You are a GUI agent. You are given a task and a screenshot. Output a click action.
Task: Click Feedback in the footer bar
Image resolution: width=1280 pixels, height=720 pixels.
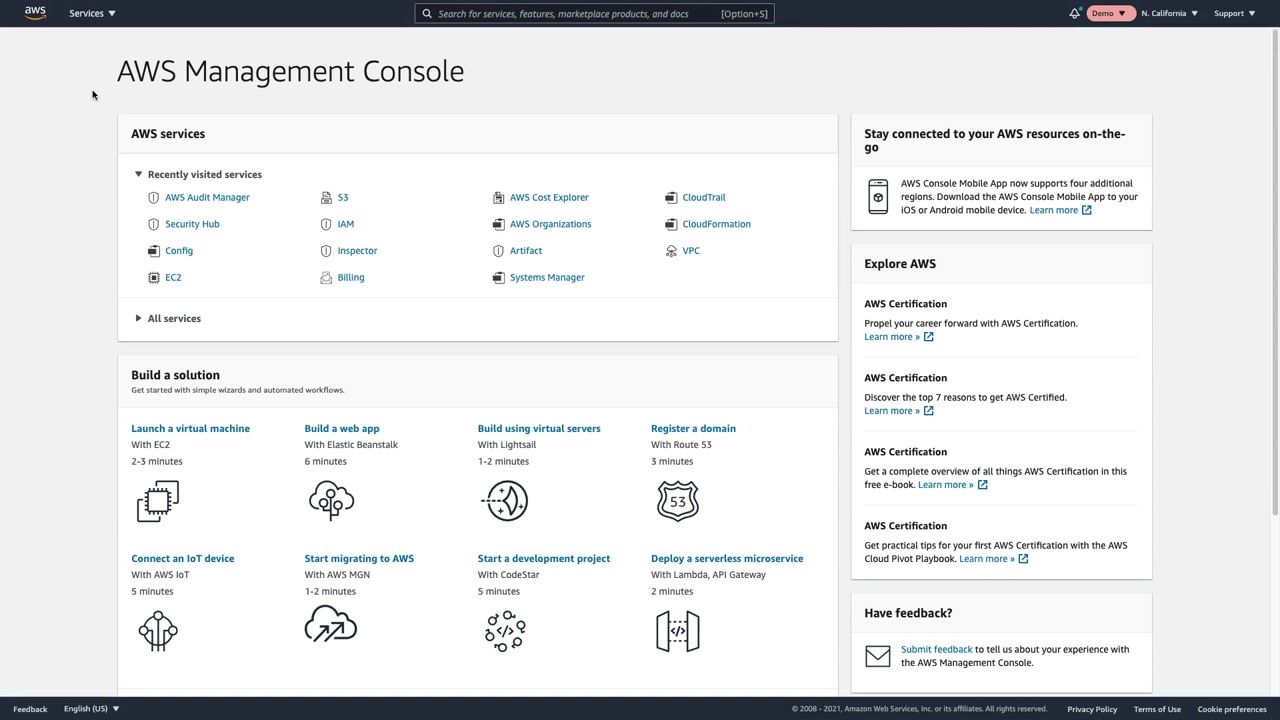(x=30, y=709)
